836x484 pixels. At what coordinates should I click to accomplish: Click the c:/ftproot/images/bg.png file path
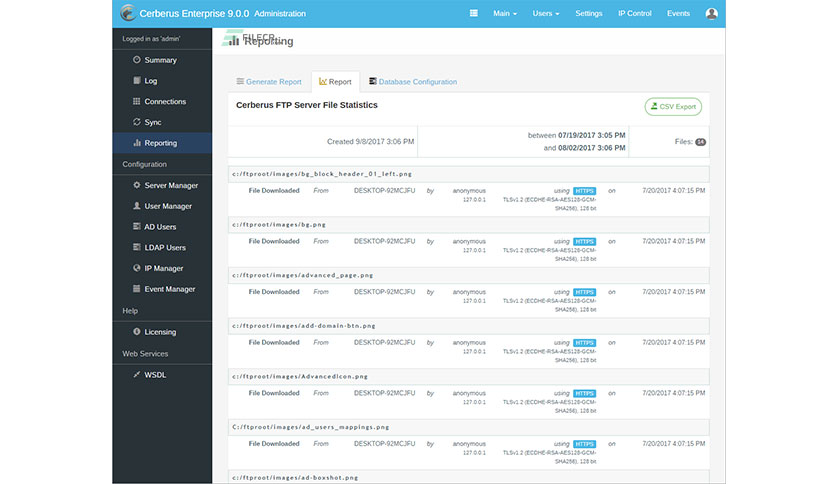tap(279, 224)
